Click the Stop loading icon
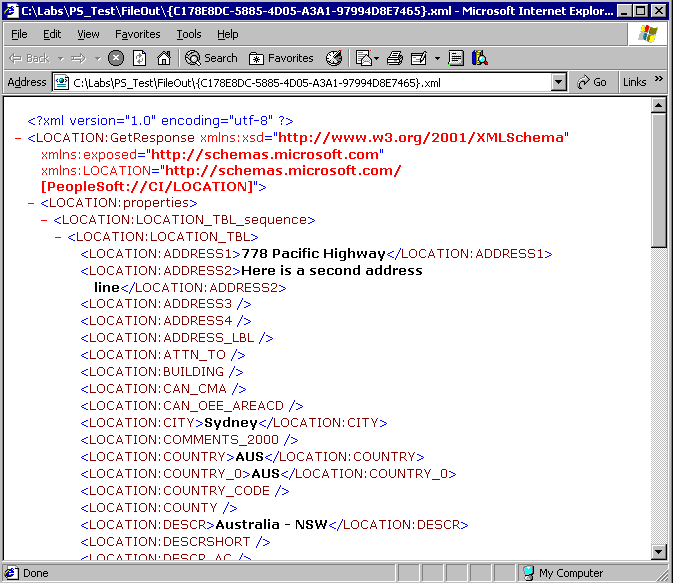 [116, 58]
